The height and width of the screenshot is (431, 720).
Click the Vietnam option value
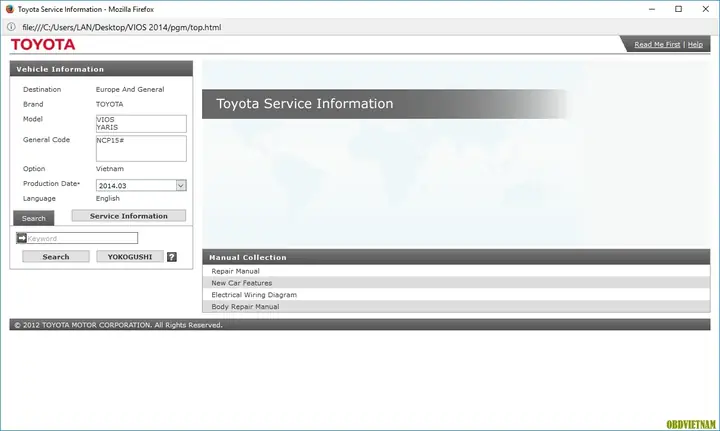point(110,169)
